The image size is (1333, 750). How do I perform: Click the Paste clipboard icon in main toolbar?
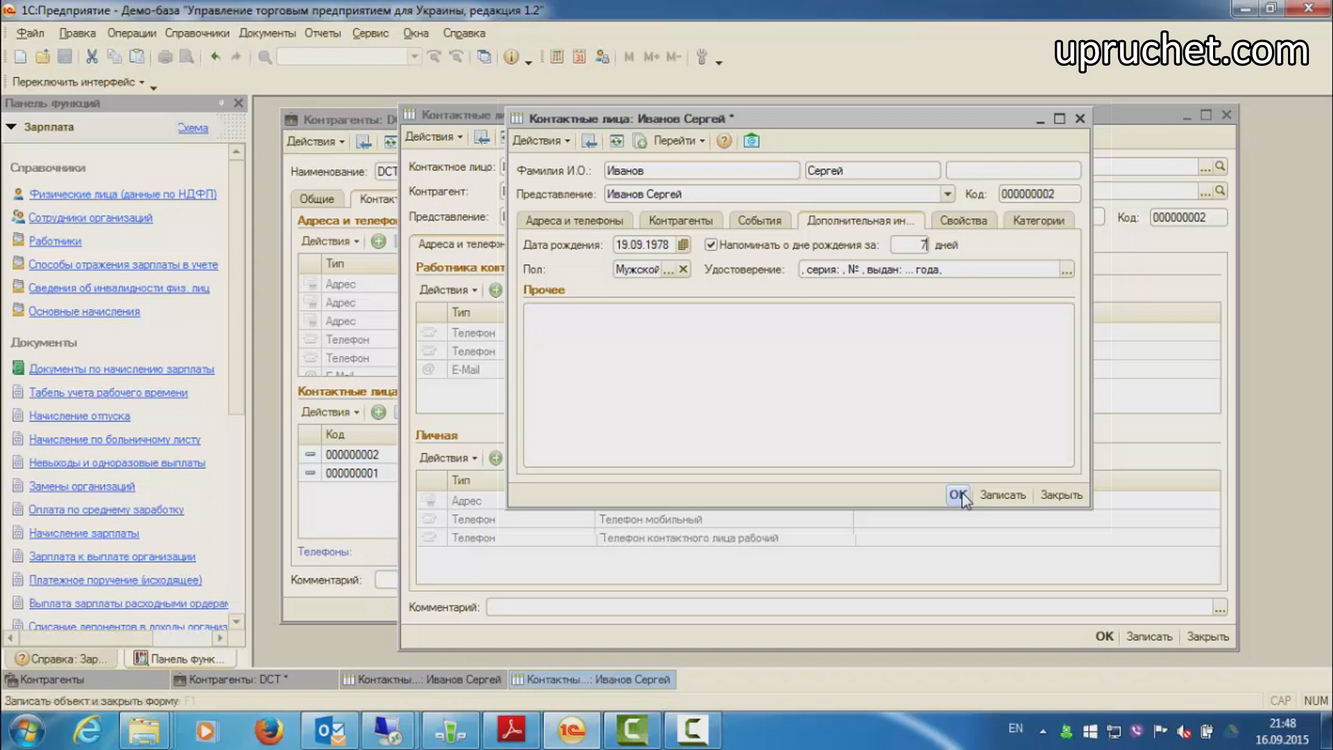coord(137,57)
